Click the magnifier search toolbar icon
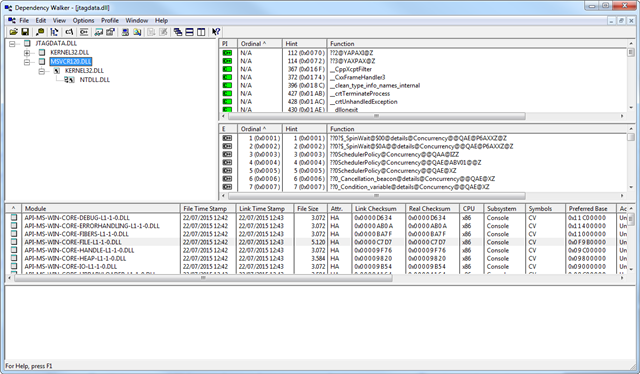 (x=40, y=32)
